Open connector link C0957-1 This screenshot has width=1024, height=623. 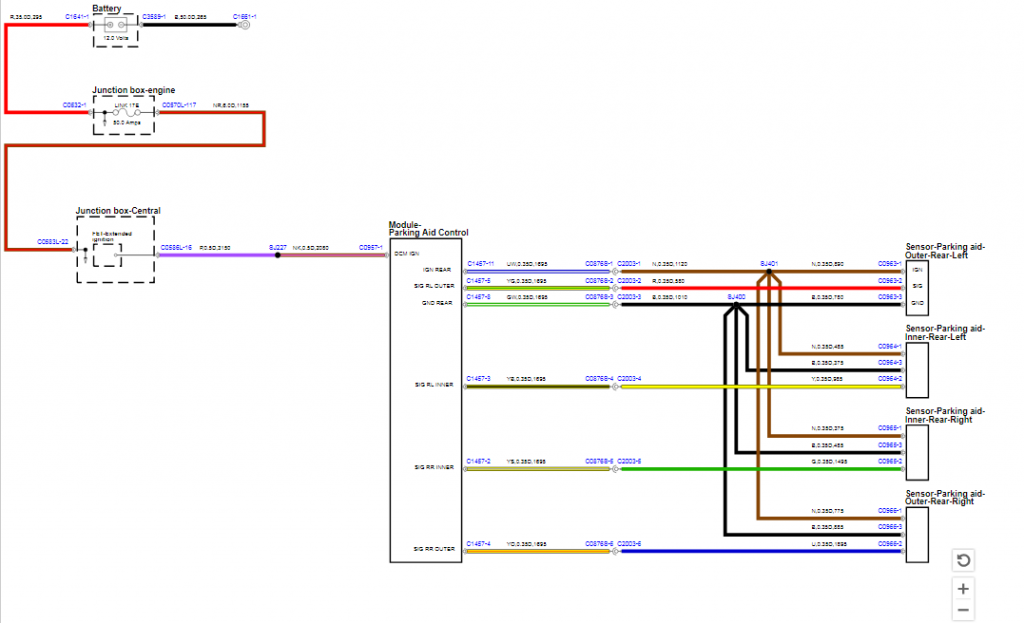(x=371, y=248)
